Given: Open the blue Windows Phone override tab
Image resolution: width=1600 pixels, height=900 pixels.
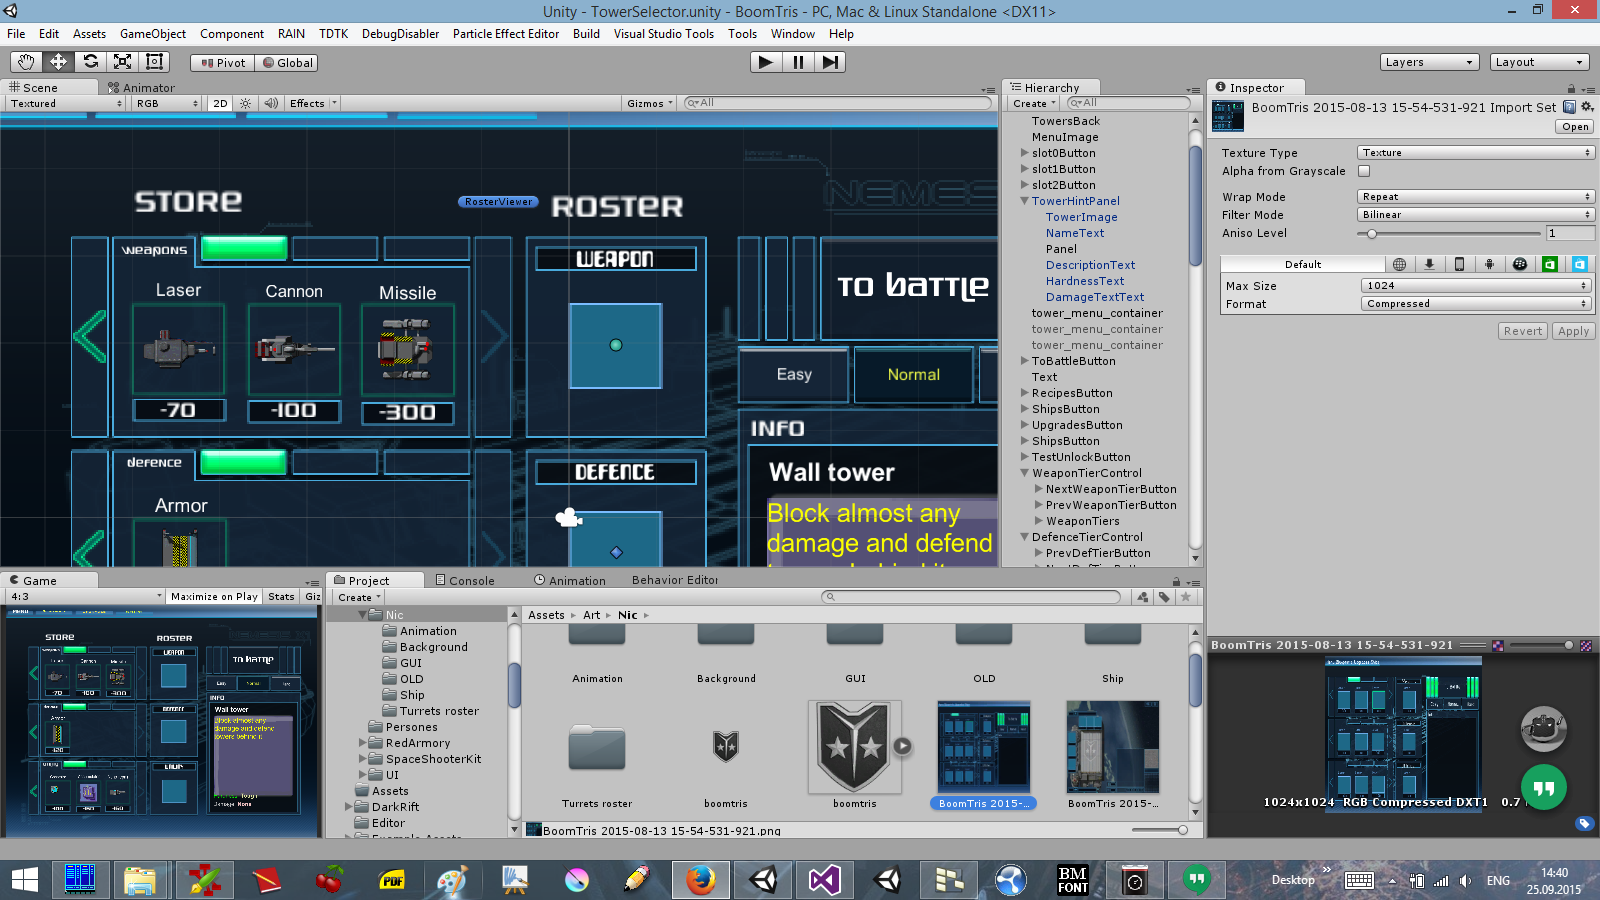Looking at the screenshot, I should click(1580, 264).
